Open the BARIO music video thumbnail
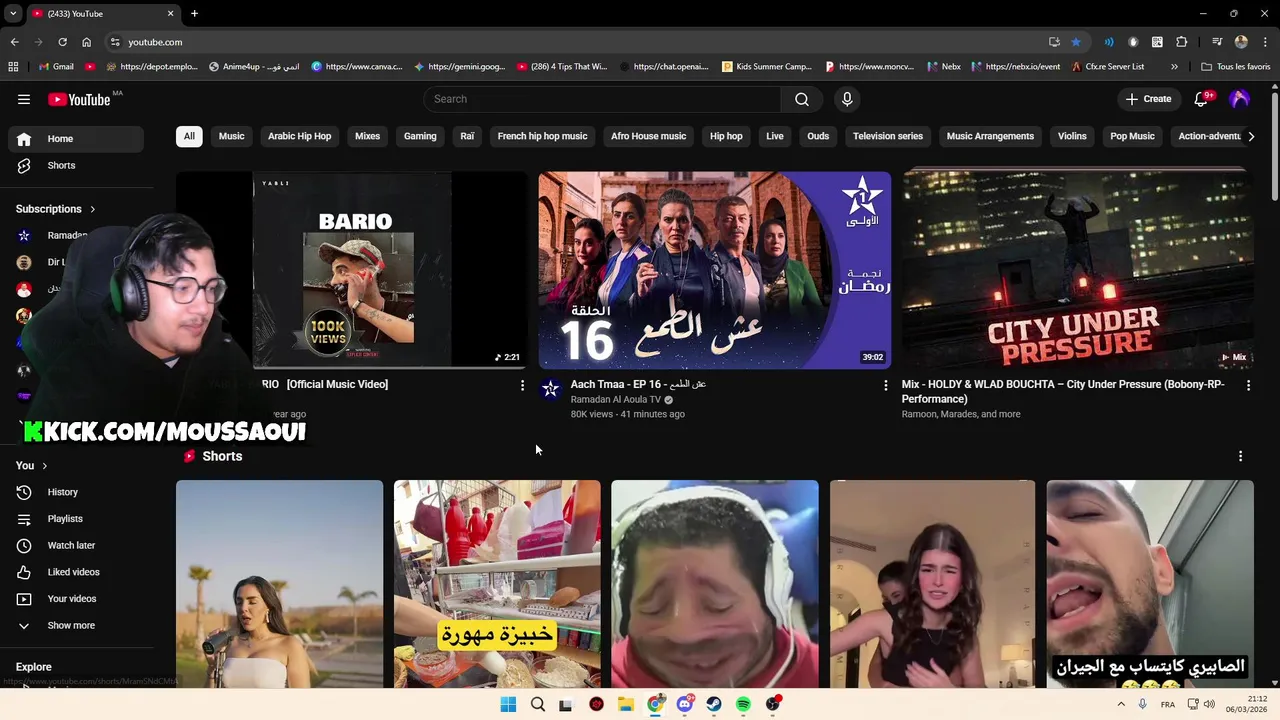 click(x=352, y=270)
